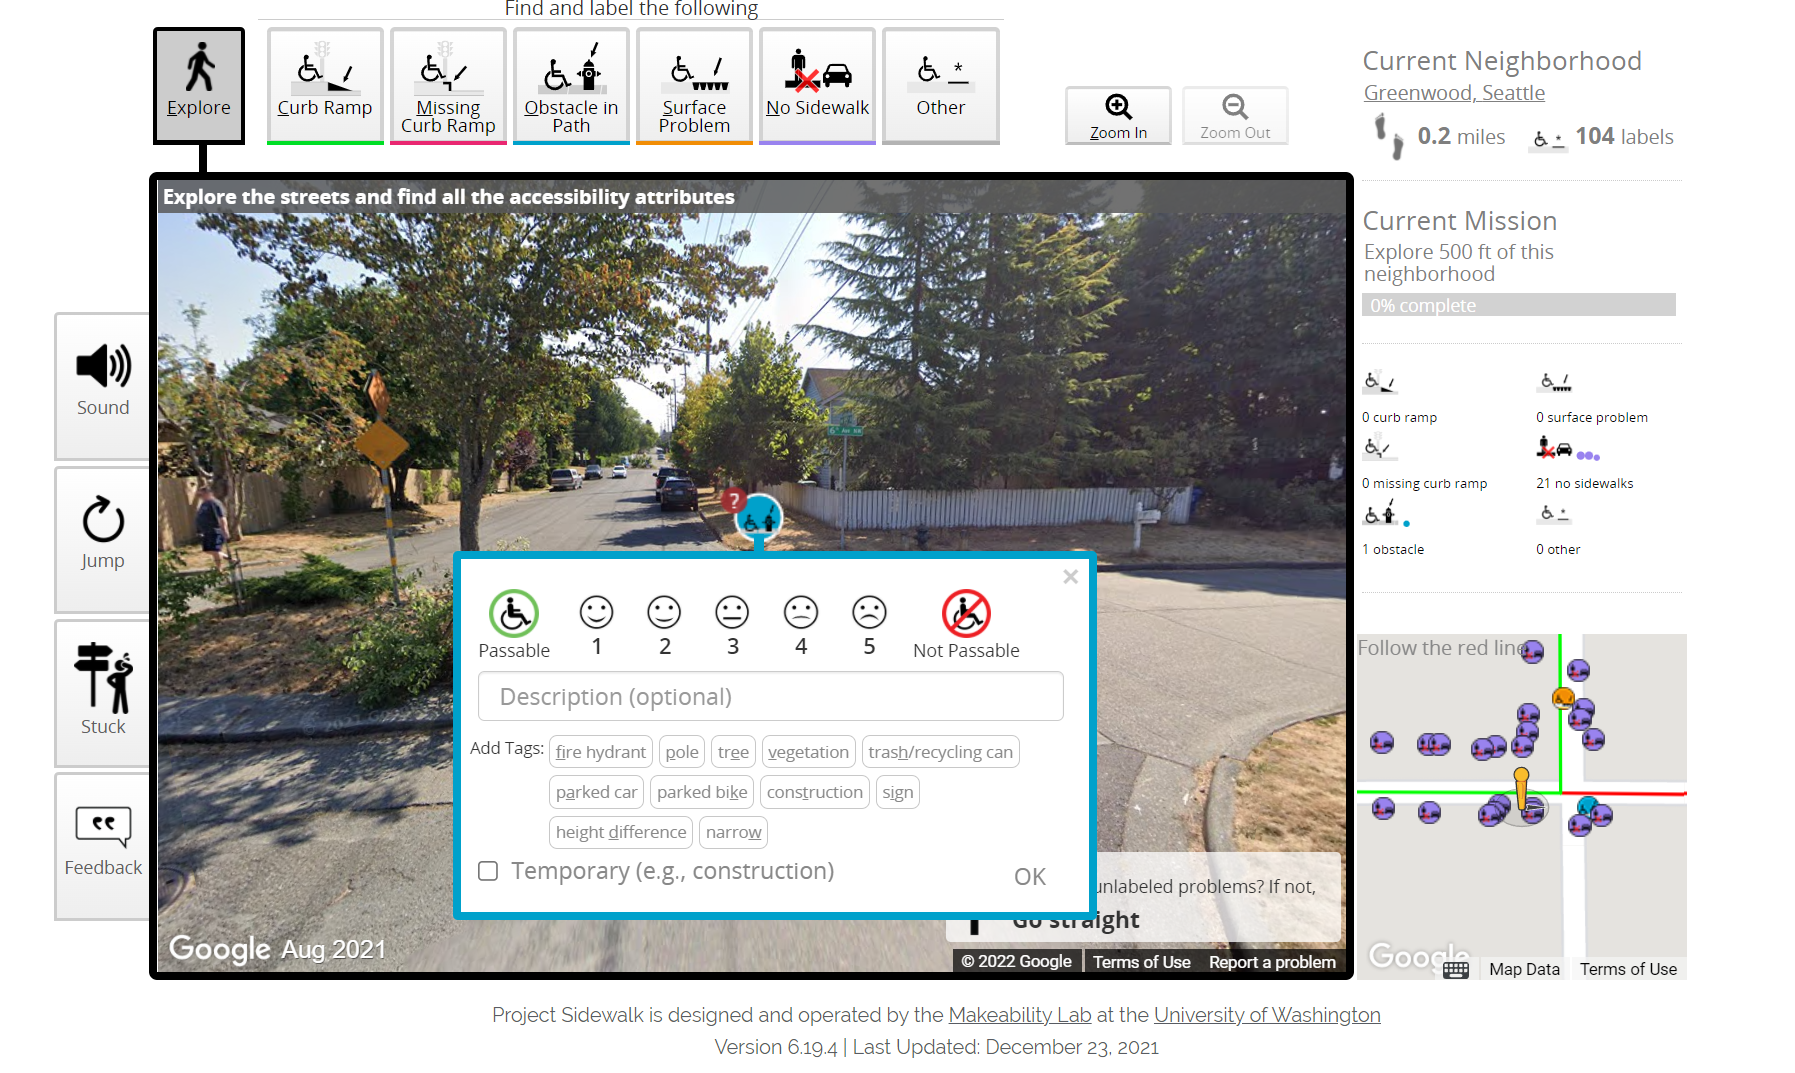Zoom In on the street view
The height and width of the screenshot is (1073, 1795).
[x=1118, y=116]
